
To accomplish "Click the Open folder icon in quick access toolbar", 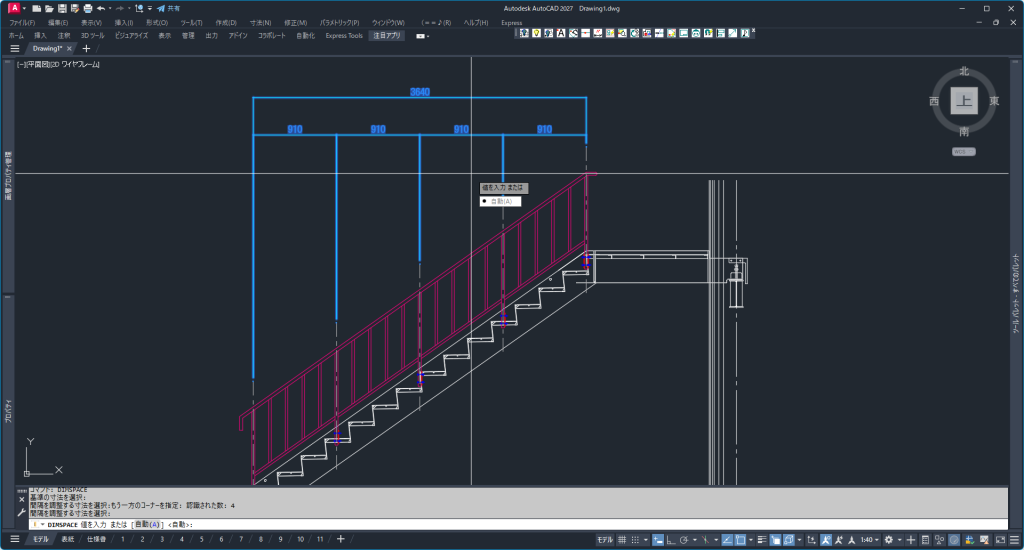I will click(49, 8).
